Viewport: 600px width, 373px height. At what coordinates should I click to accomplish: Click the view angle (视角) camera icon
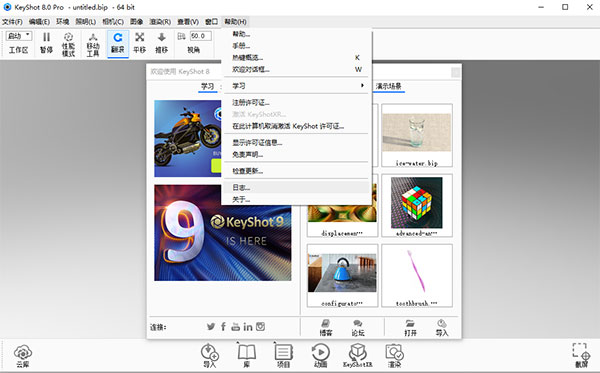pyautogui.click(x=181, y=36)
